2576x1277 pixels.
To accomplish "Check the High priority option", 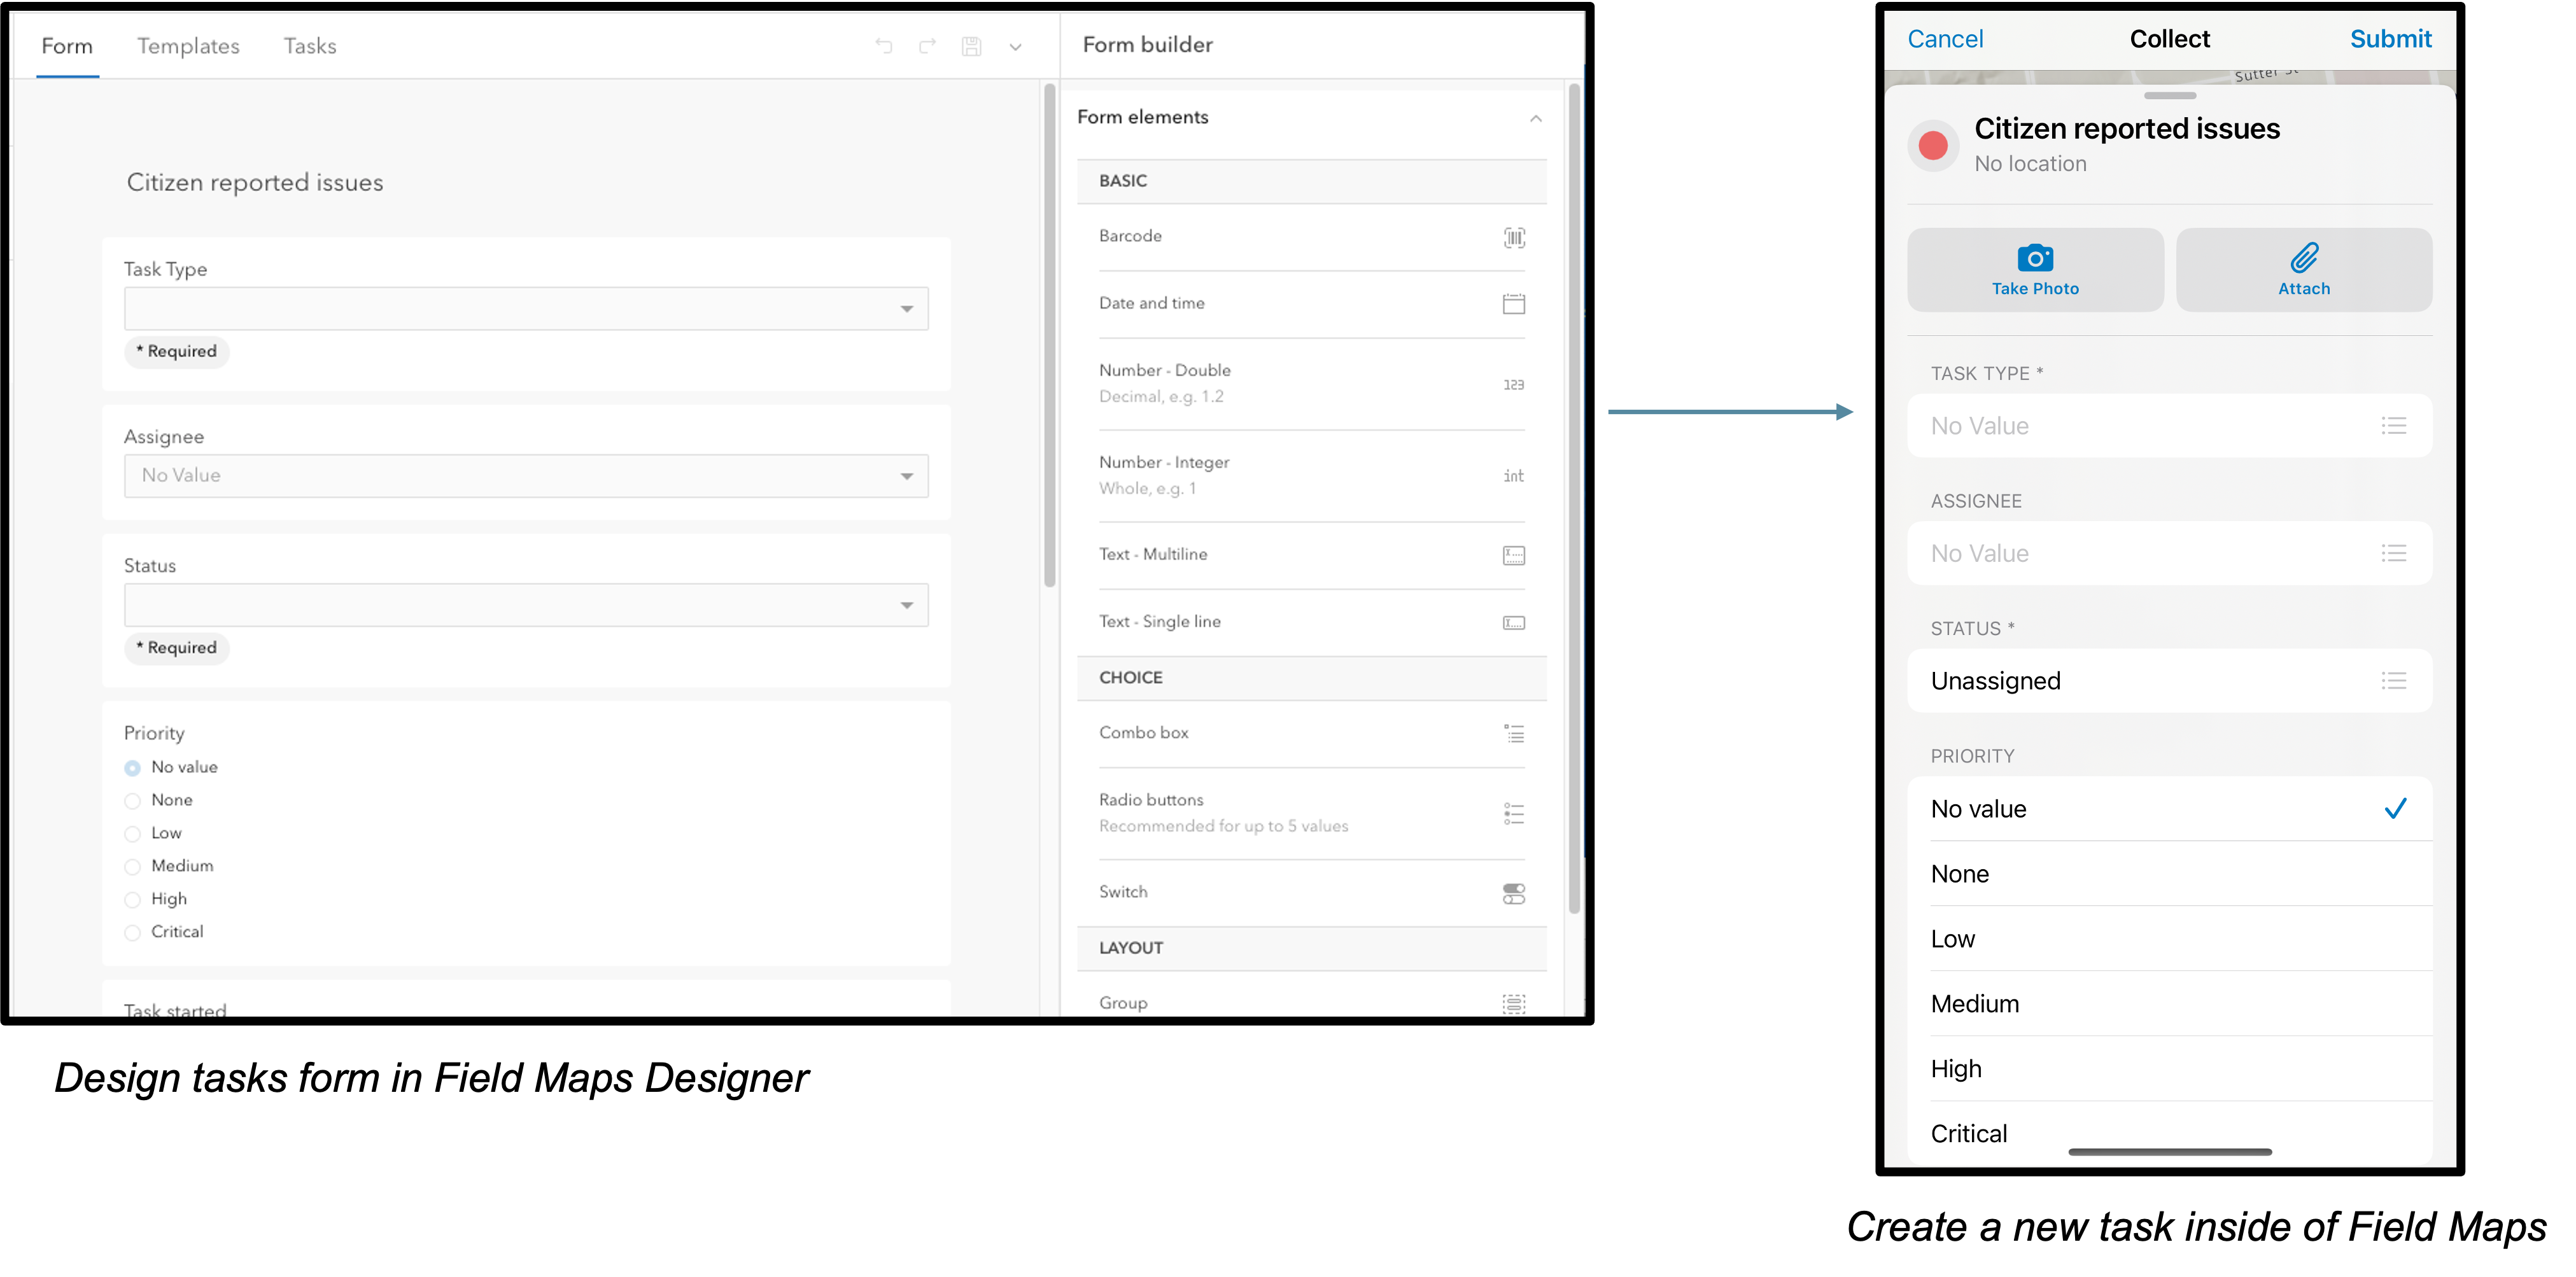I will pos(132,899).
